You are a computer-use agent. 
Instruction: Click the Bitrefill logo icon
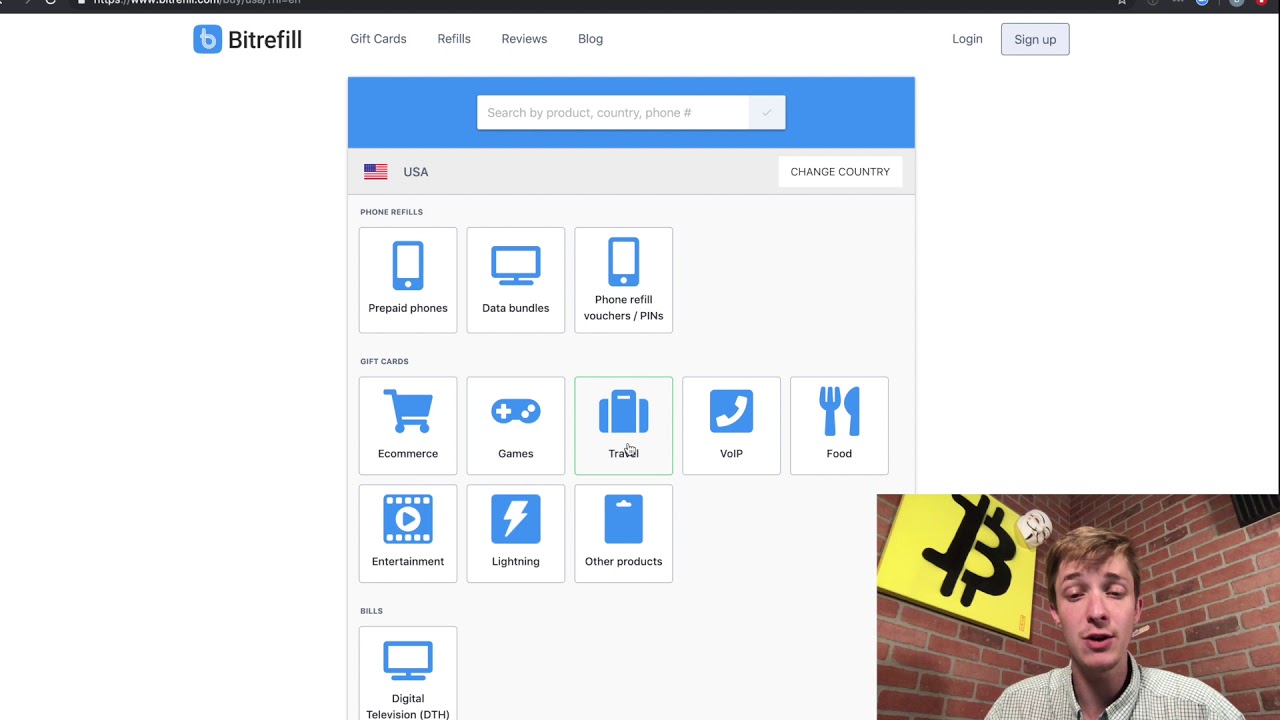point(207,39)
